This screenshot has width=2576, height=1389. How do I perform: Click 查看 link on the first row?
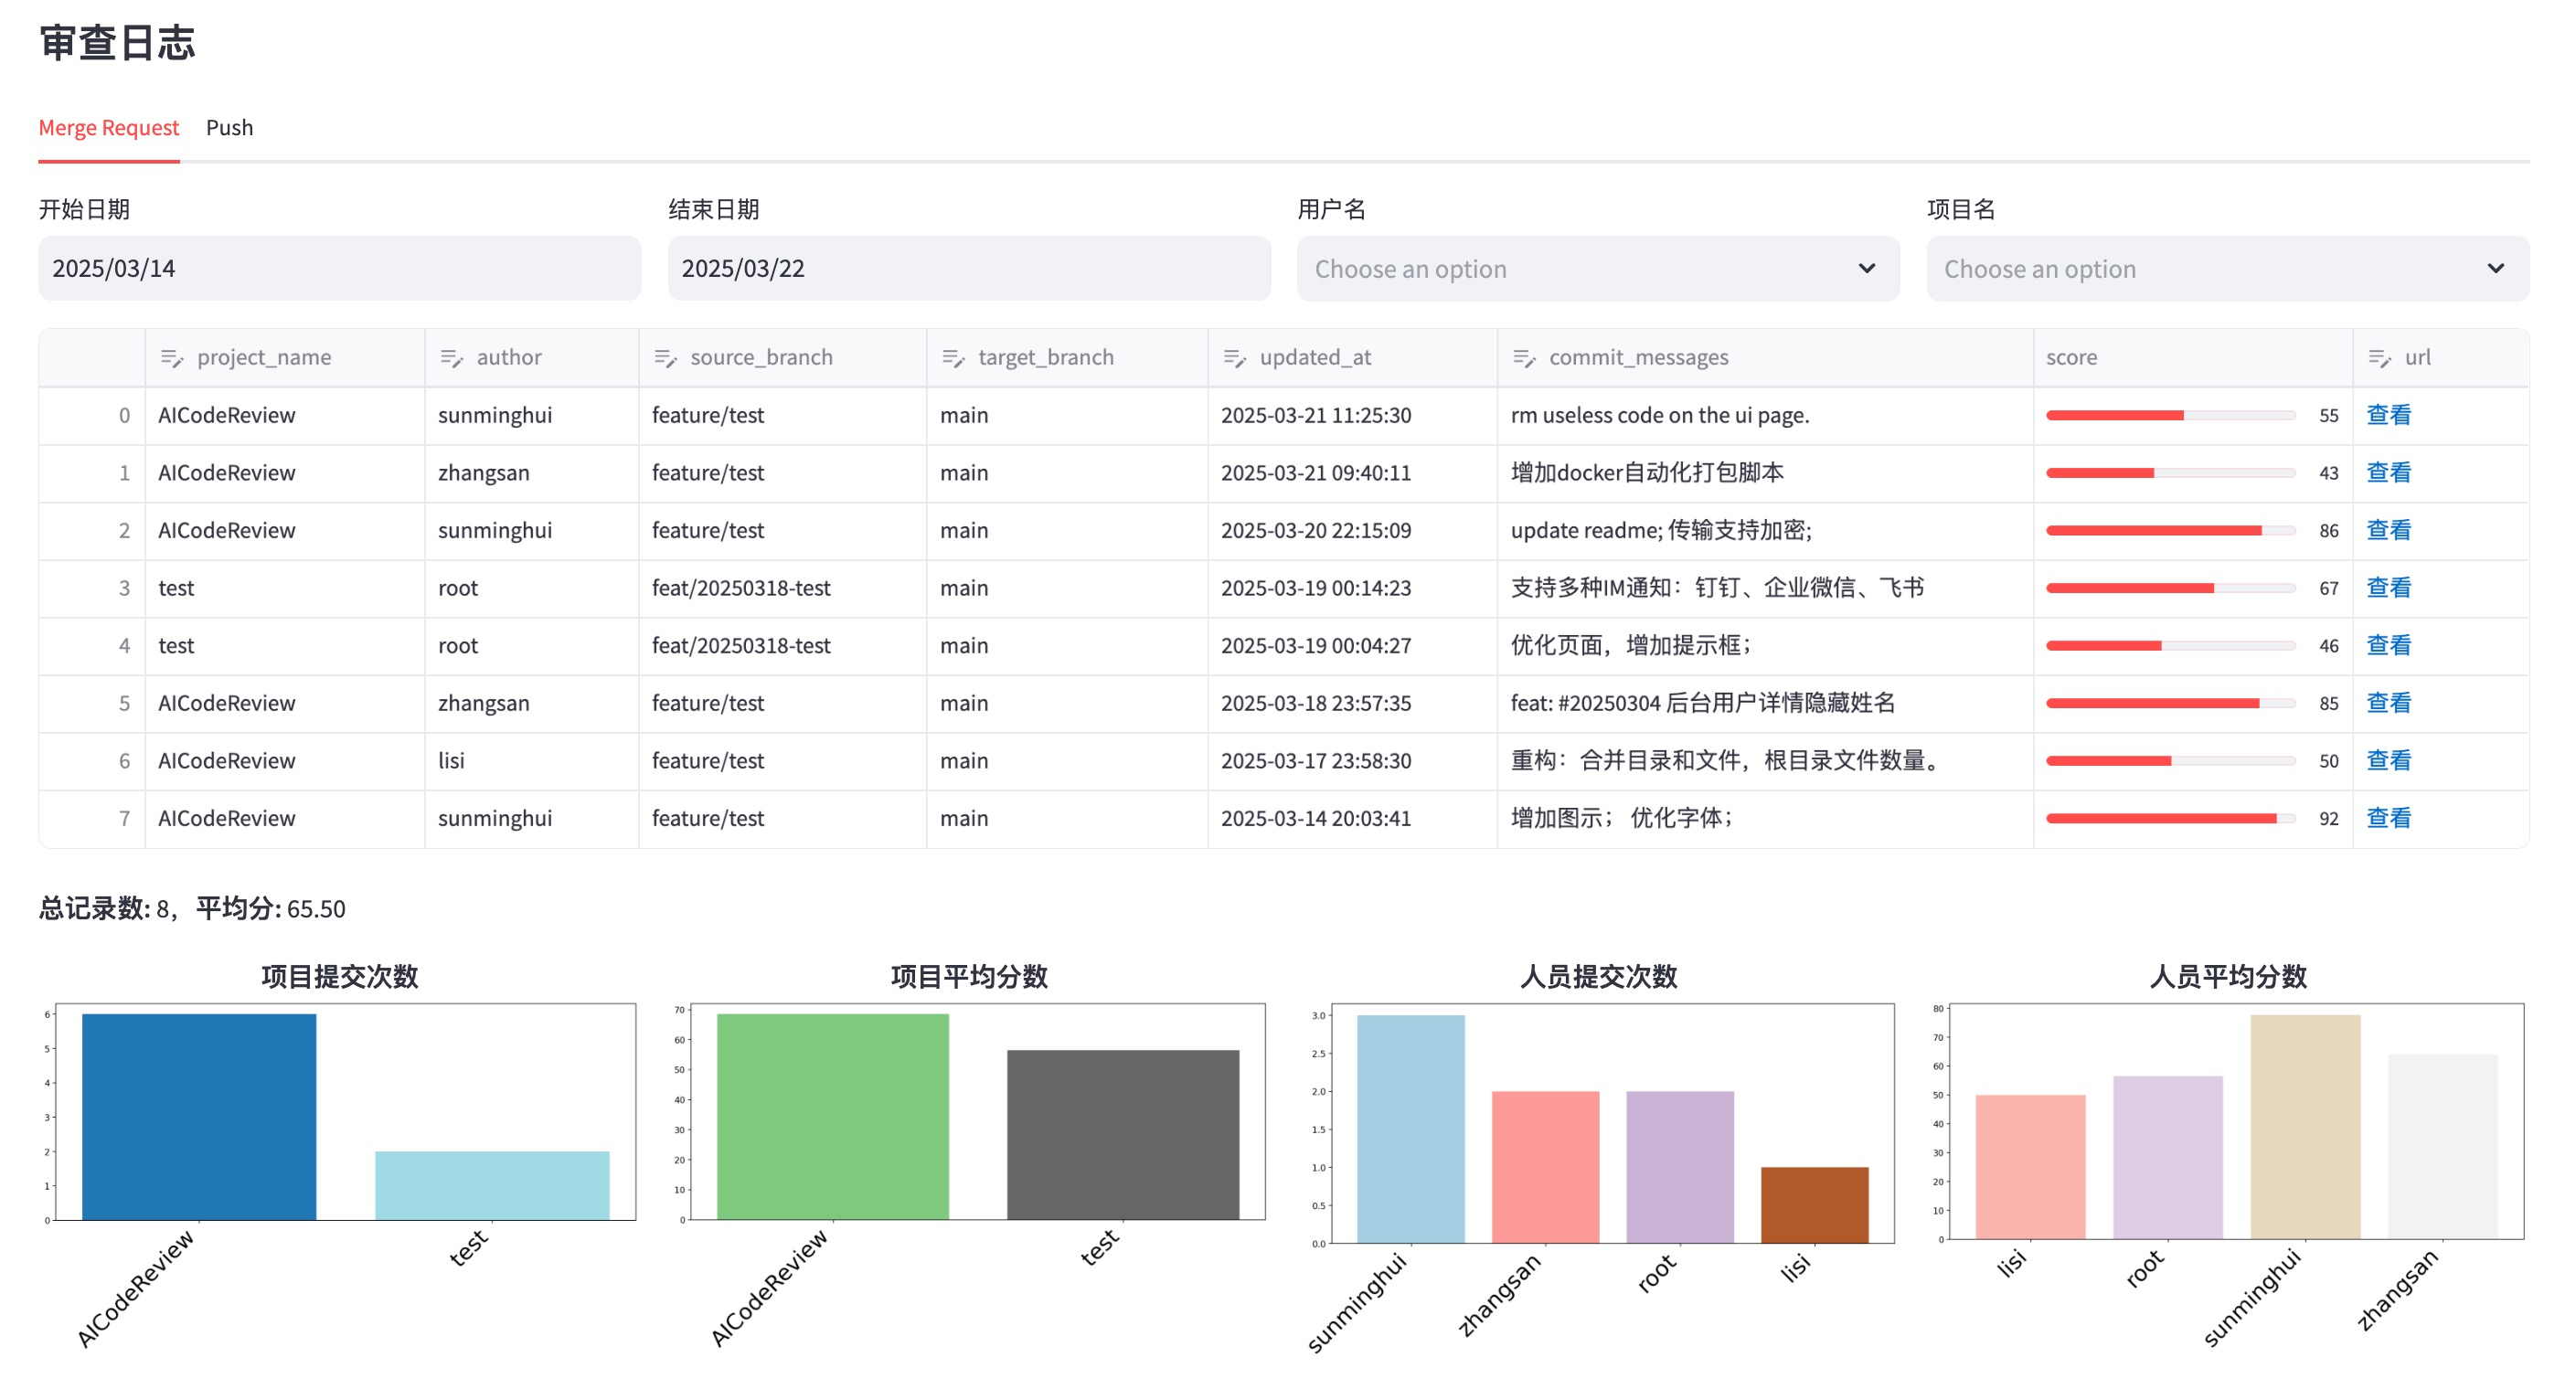(x=2390, y=415)
